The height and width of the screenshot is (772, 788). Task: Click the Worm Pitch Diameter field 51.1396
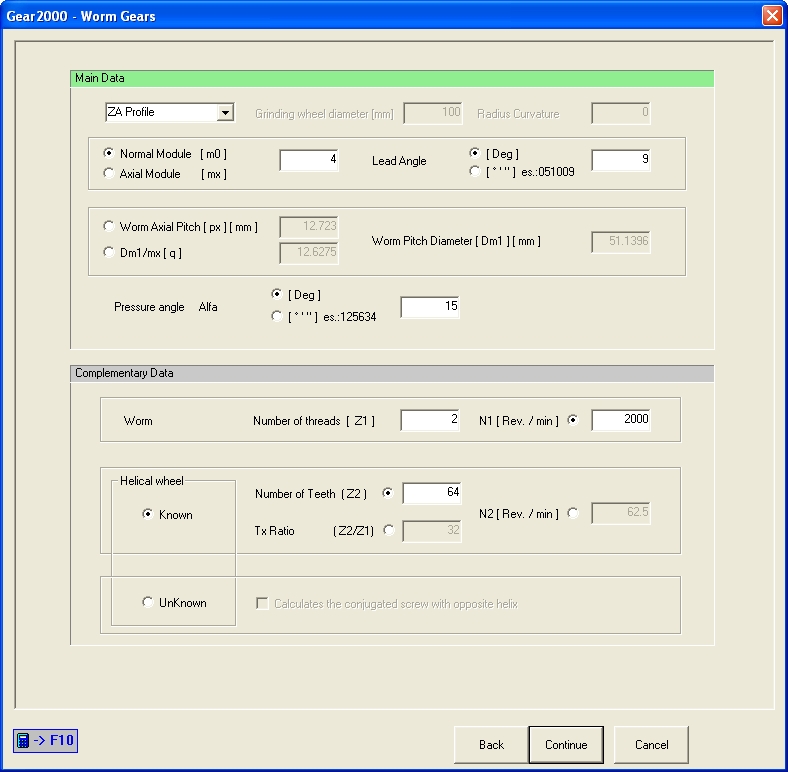click(621, 242)
